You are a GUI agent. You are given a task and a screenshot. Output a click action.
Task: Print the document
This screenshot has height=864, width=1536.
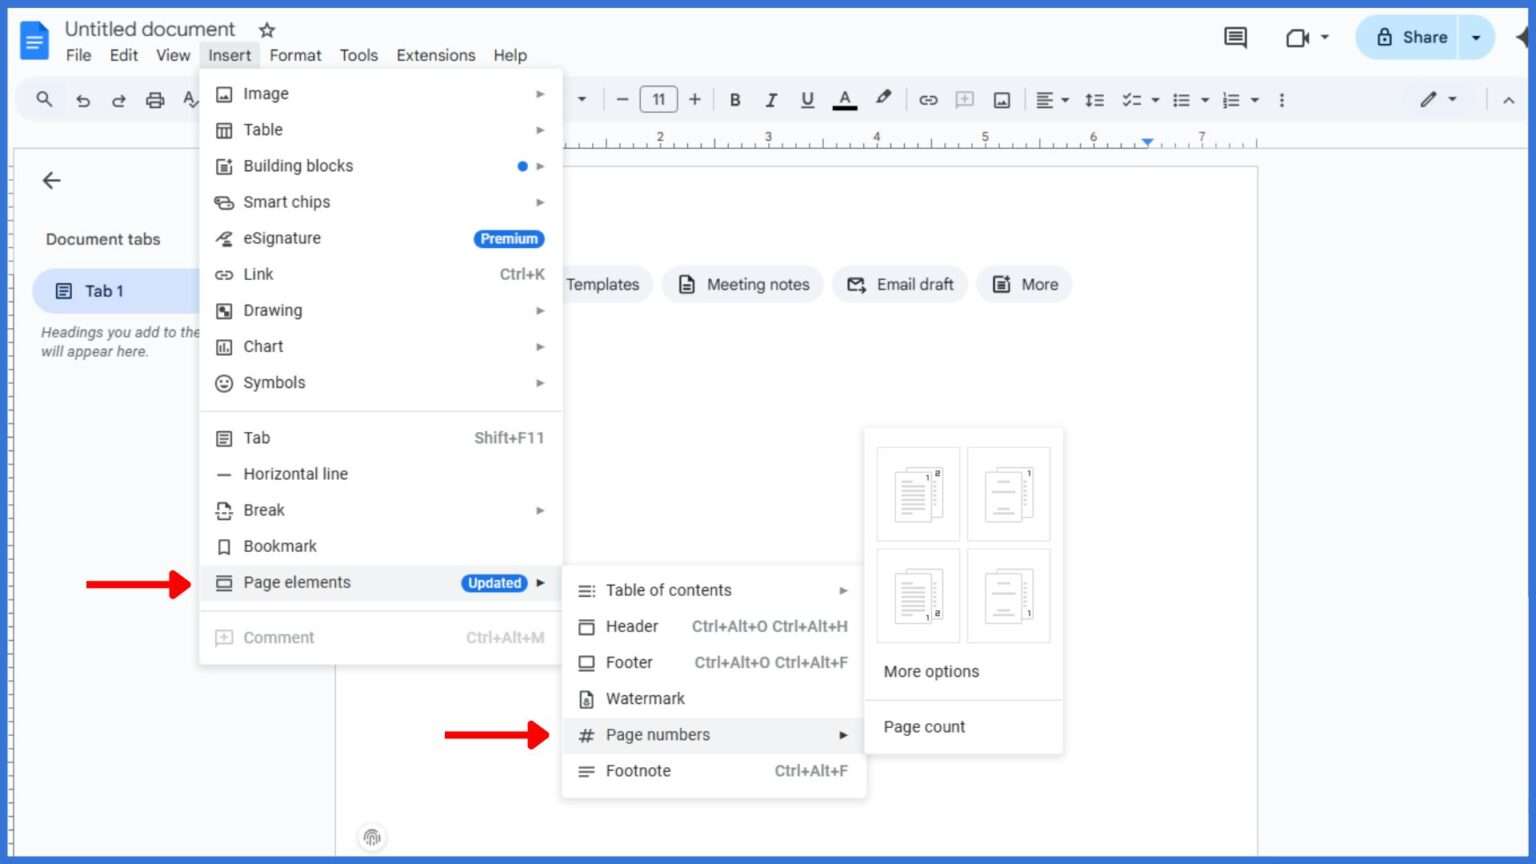pyautogui.click(x=155, y=99)
